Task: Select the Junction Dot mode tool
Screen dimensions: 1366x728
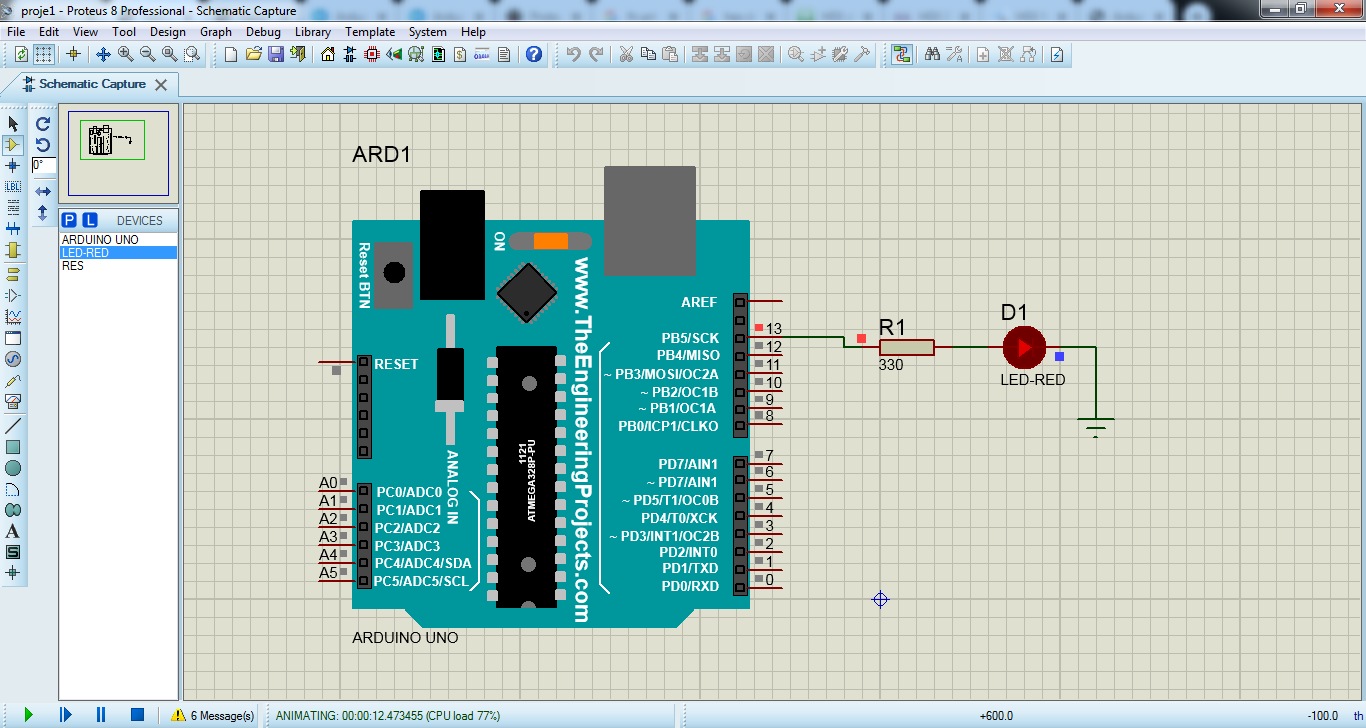Action: [13, 166]
